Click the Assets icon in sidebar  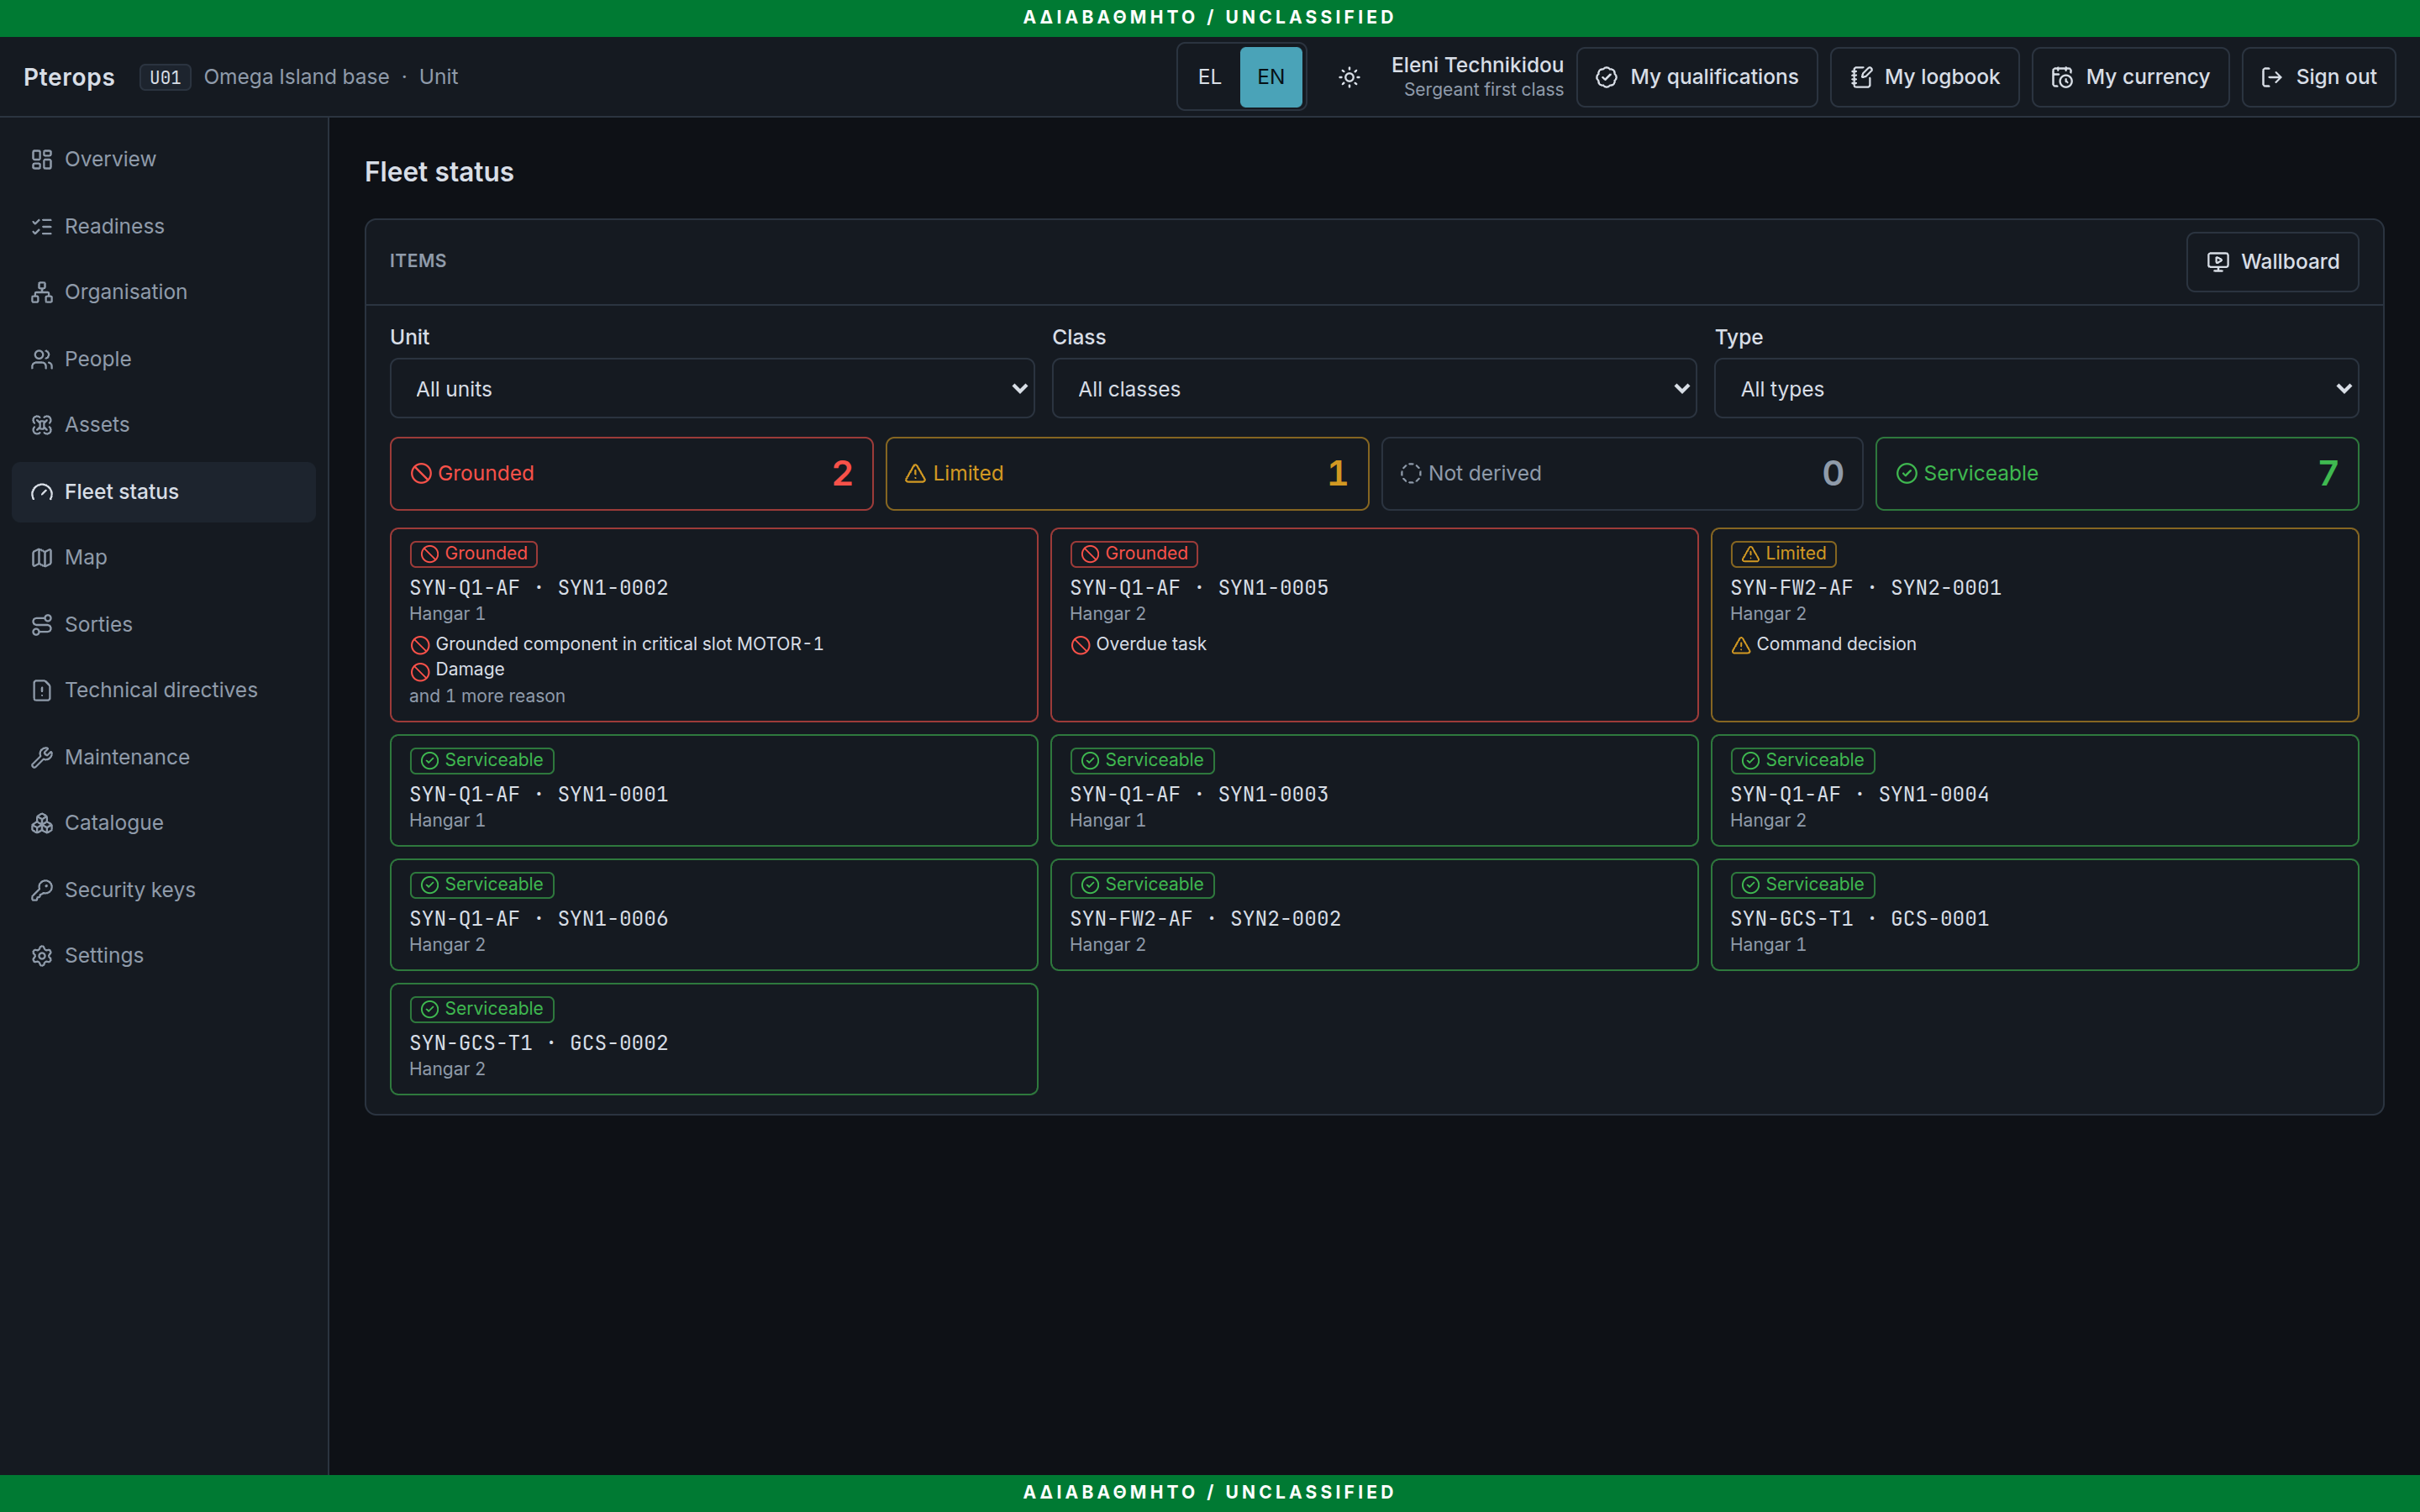pyautogui.click(x=41, y=425)
